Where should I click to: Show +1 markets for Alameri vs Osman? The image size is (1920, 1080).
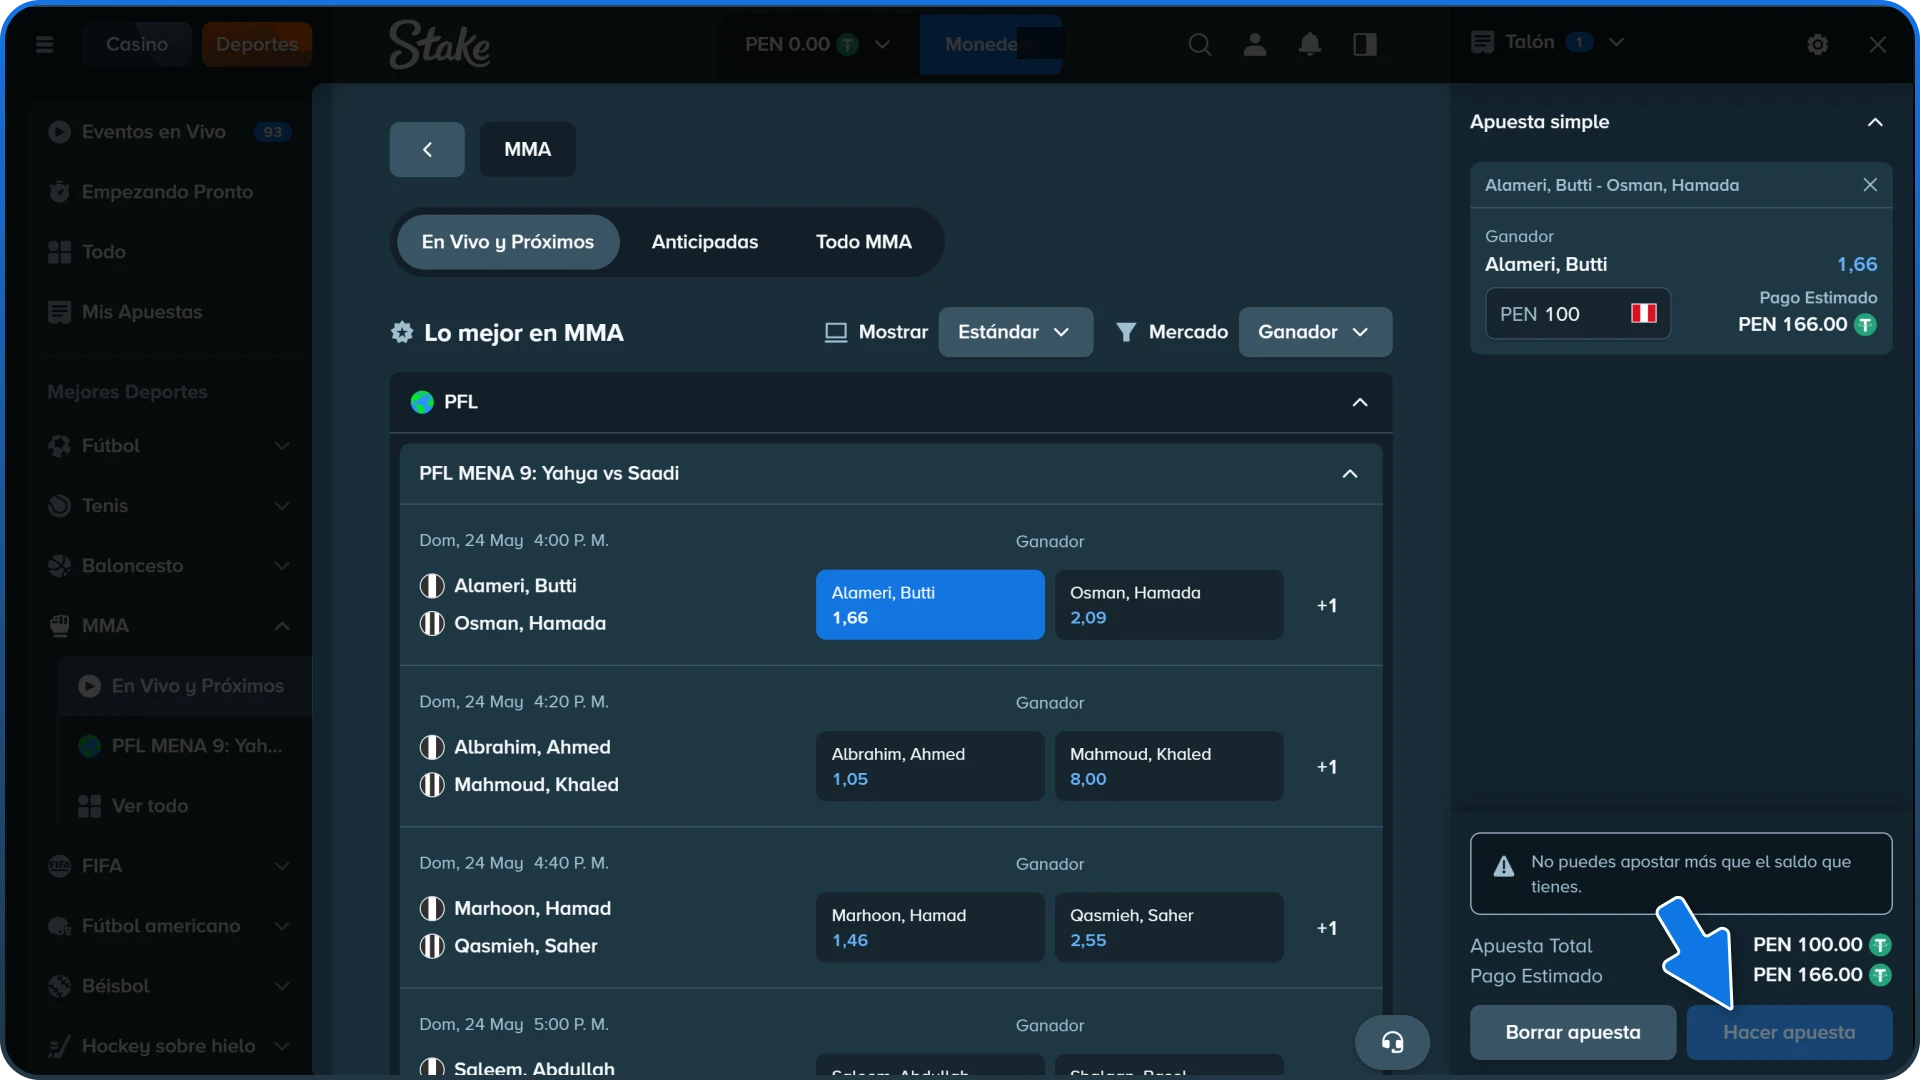click(1327, 605)
